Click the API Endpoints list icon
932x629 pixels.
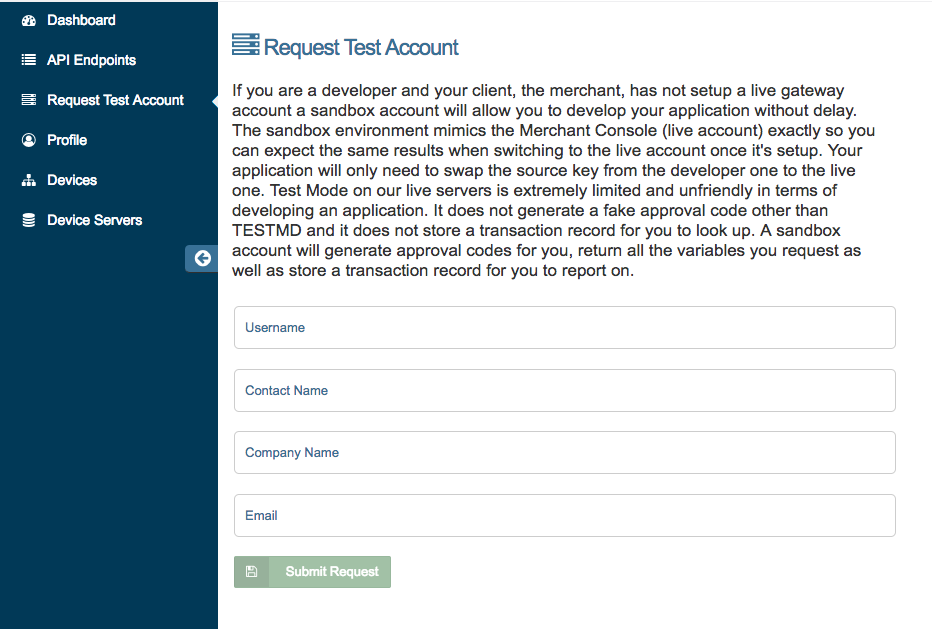[28, 60]
